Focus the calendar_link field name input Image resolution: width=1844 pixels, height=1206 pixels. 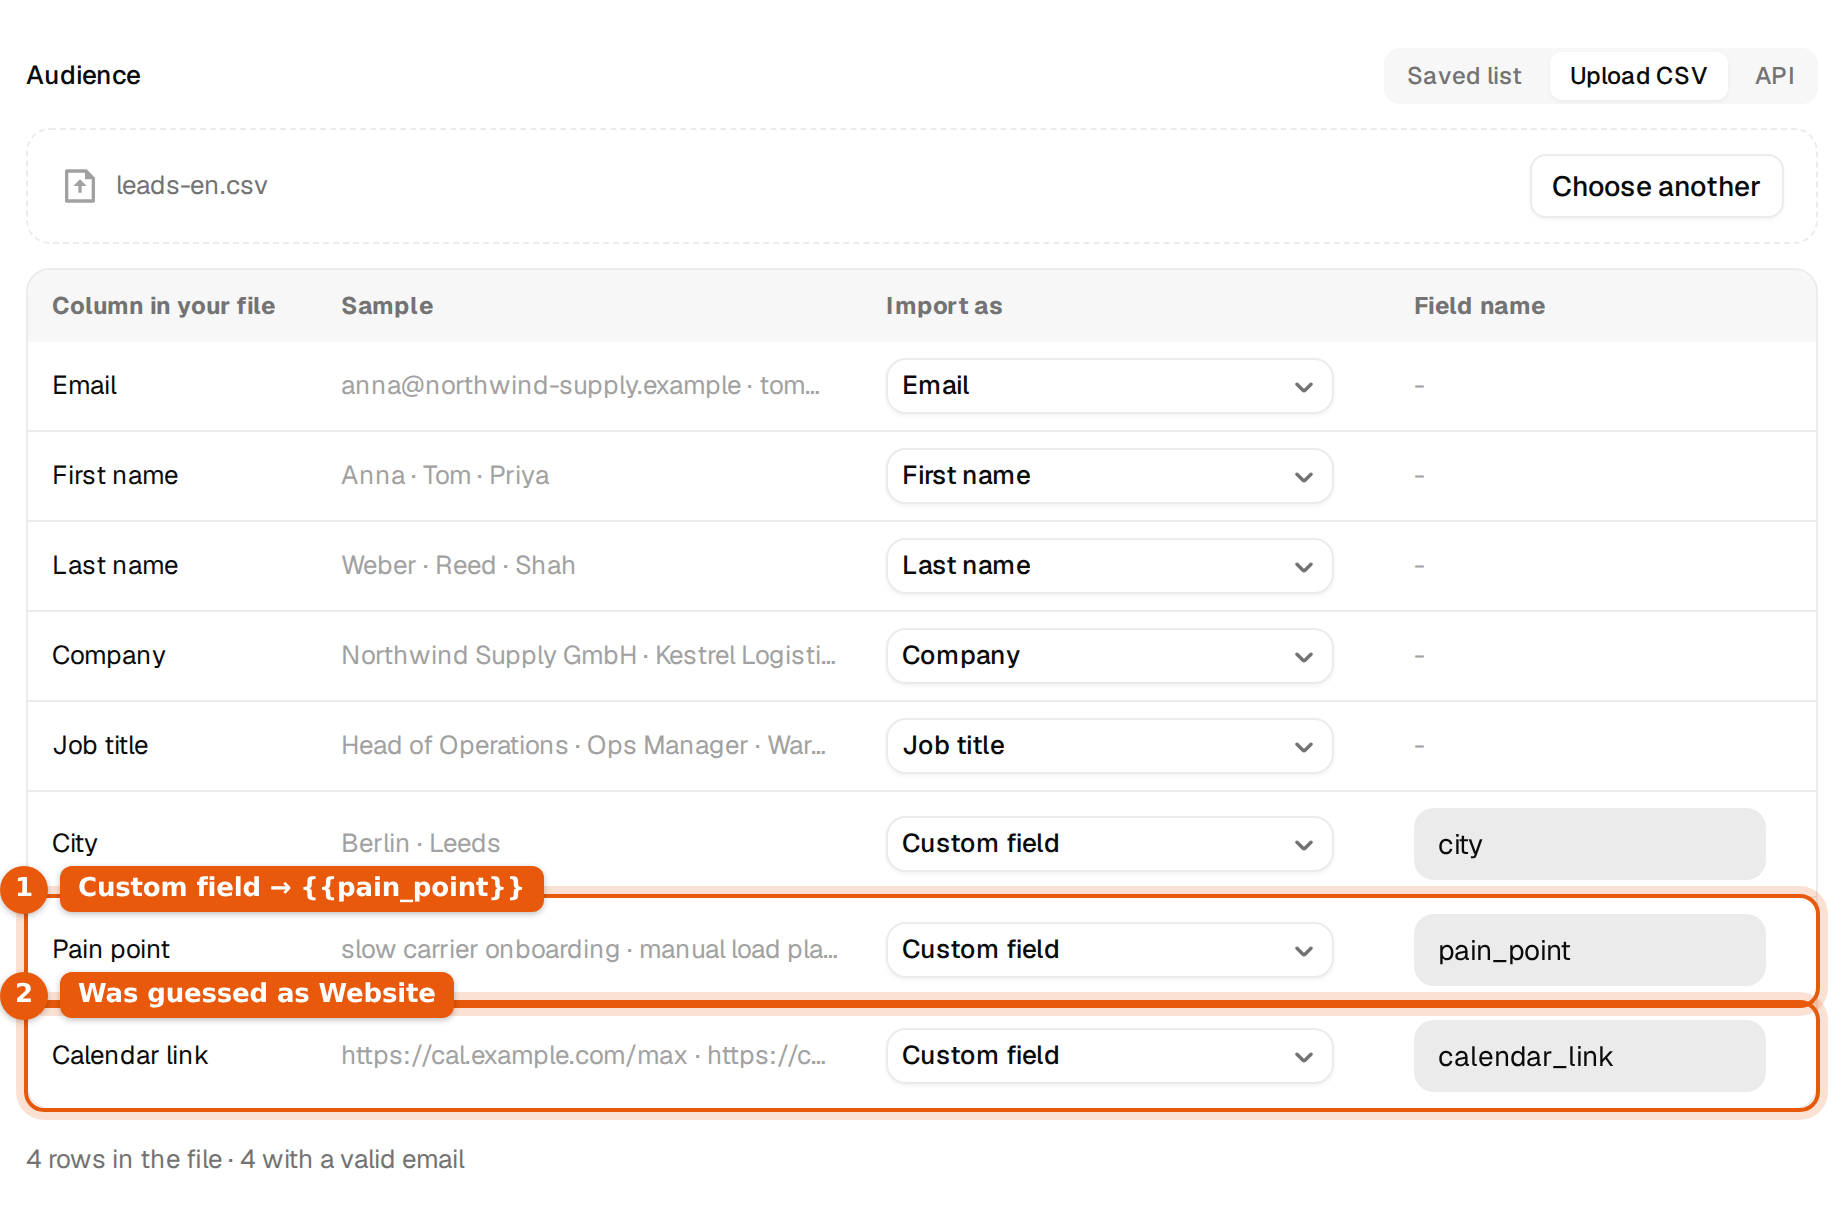(1589, 1056)
